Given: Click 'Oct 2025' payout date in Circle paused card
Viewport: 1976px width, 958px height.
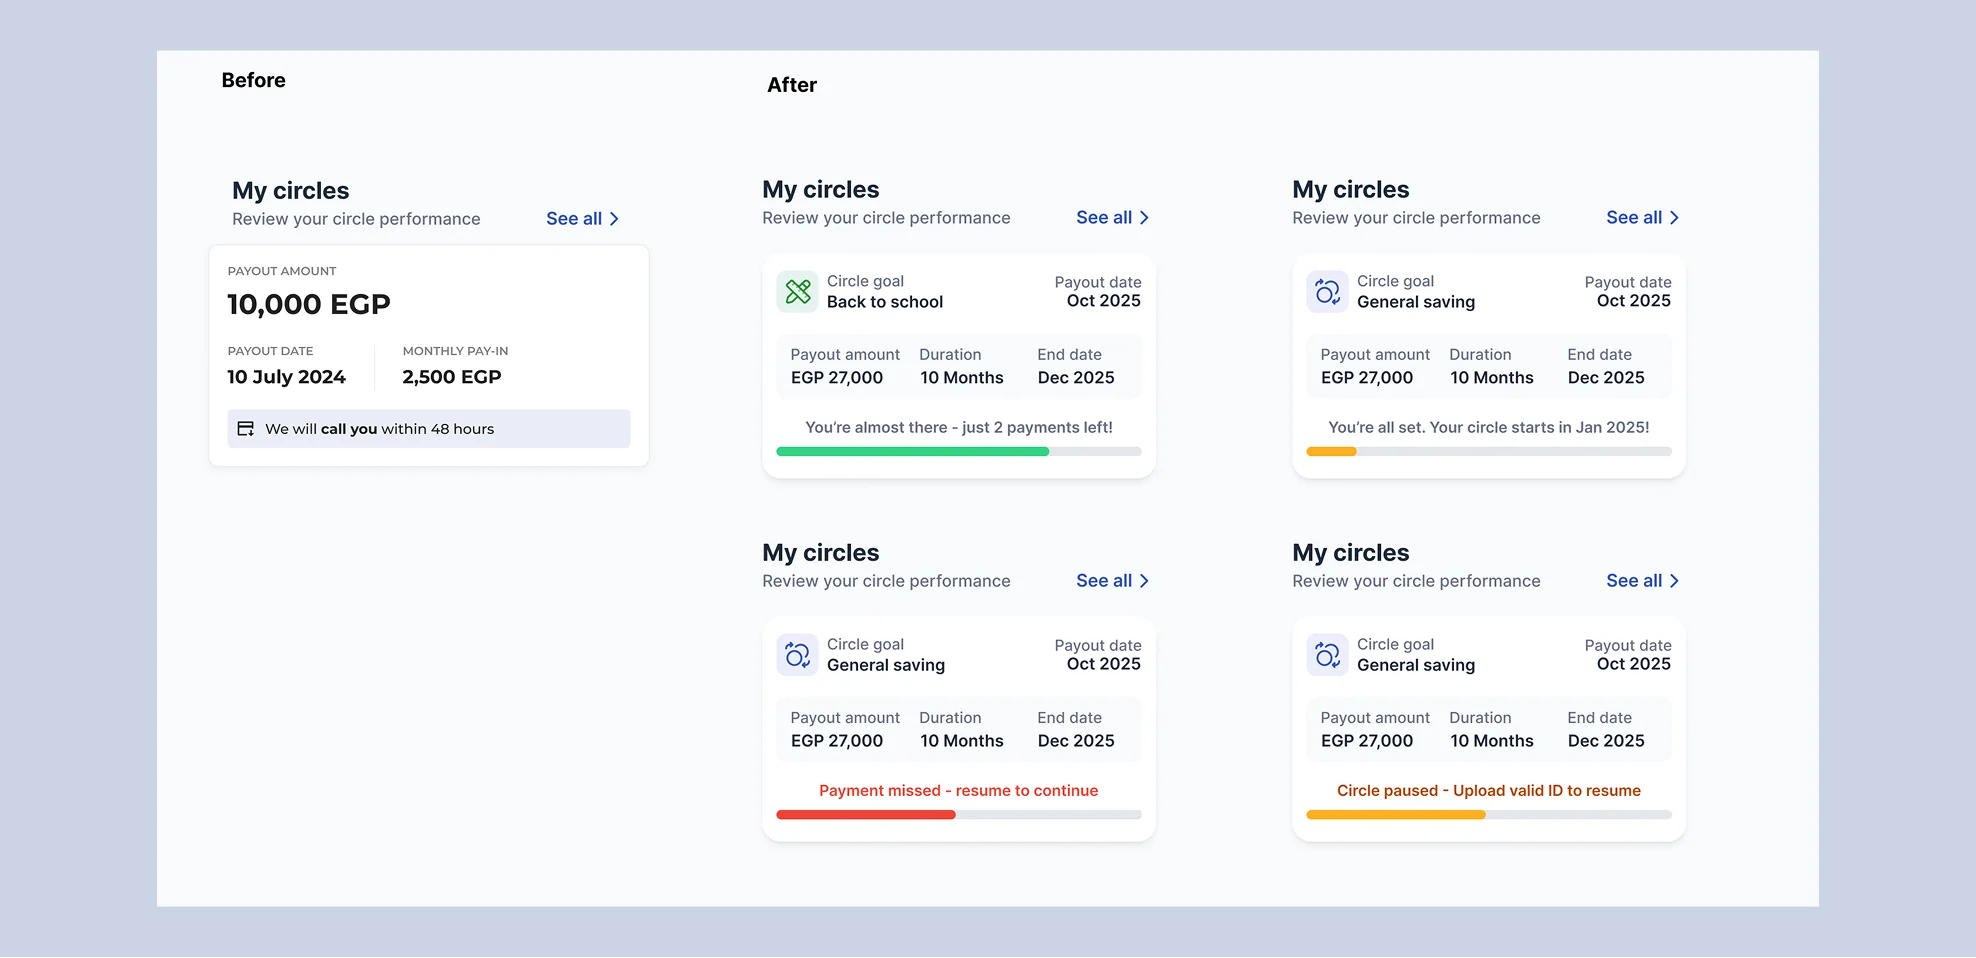Looking at the screenshot, I should [x=1634, y=664].
